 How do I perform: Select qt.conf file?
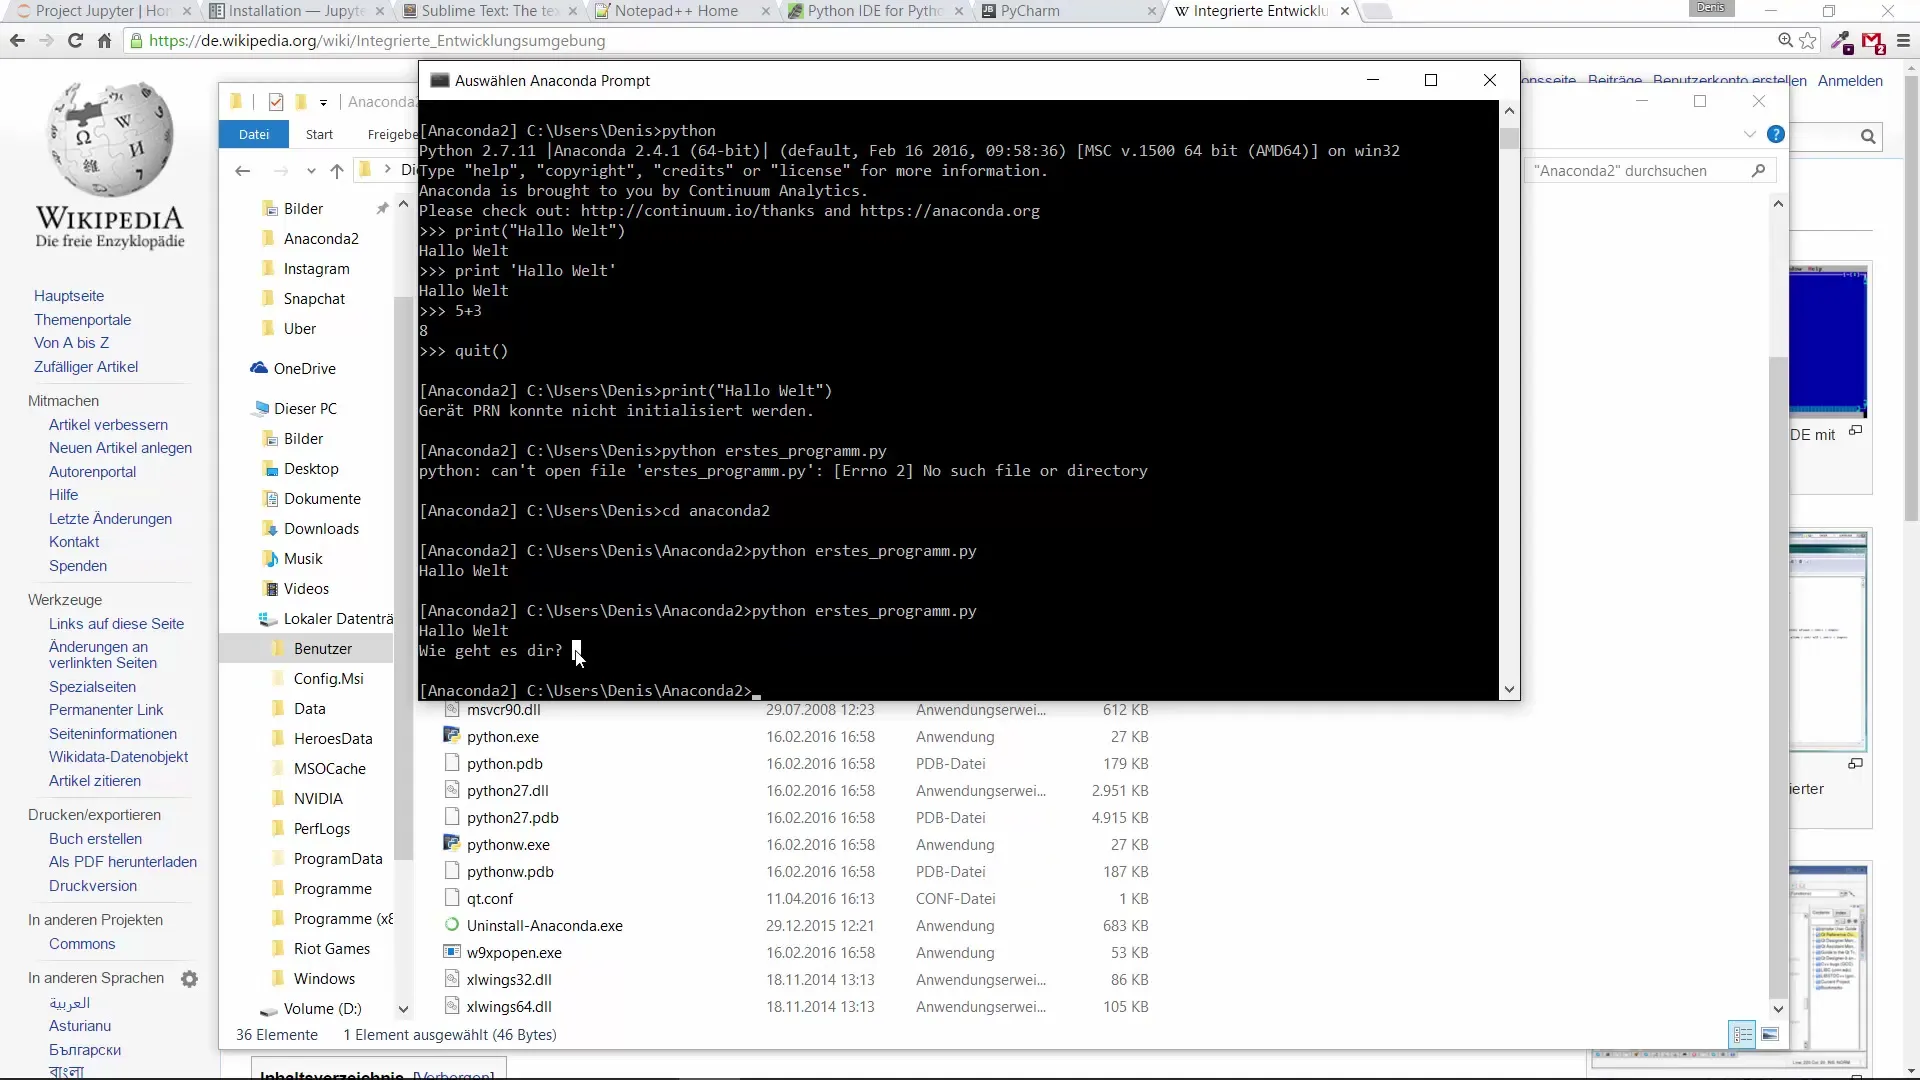pyautogui.click(x=489, y=899)
